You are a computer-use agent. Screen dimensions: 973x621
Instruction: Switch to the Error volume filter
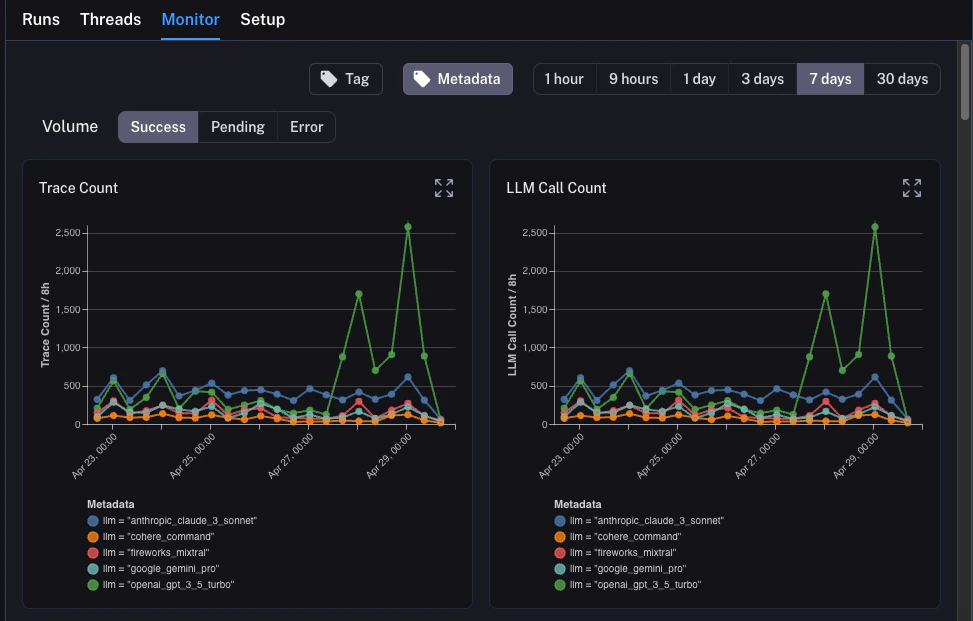[306, 127]
